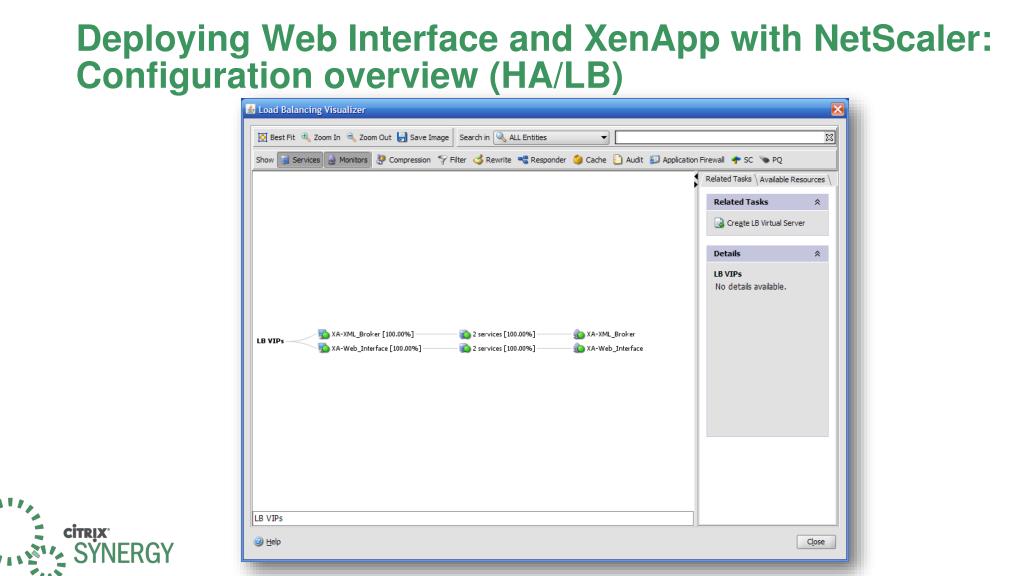Viewport: 1024px width, 576px height.
Task: Collapse the side panel using splitter arrows
Action: (x=696, y=181)
